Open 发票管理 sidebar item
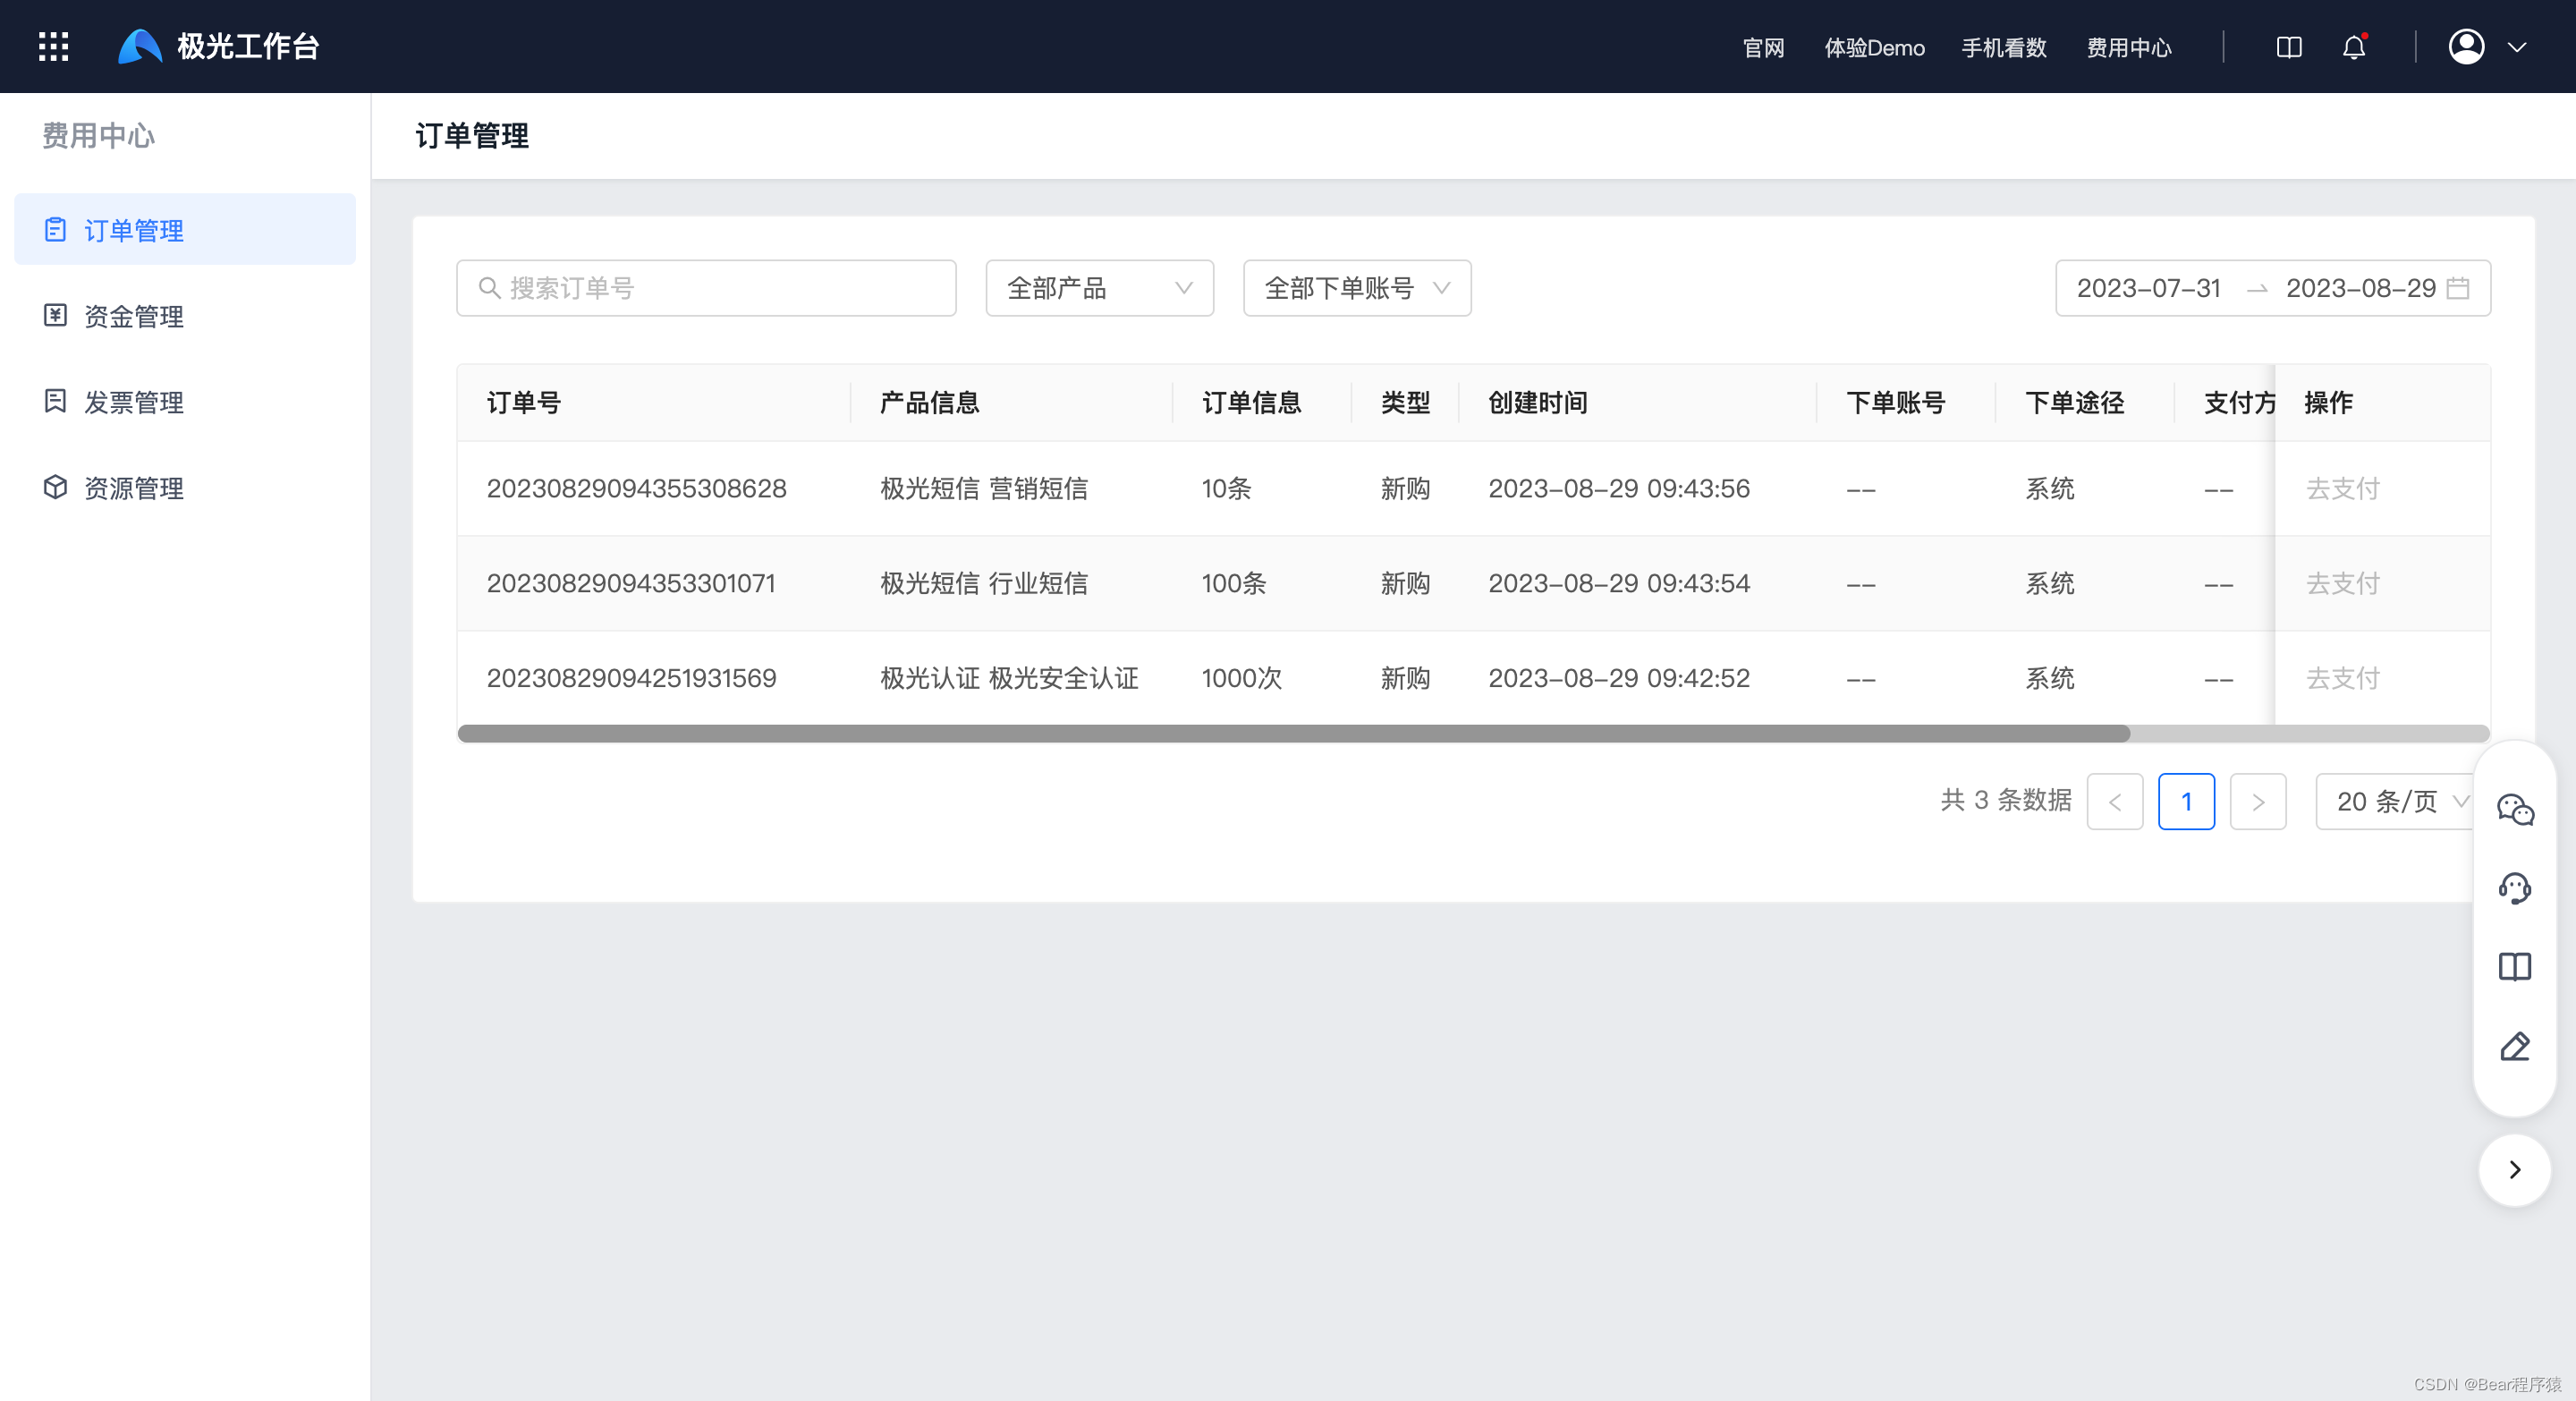 (x=133, y=402)
